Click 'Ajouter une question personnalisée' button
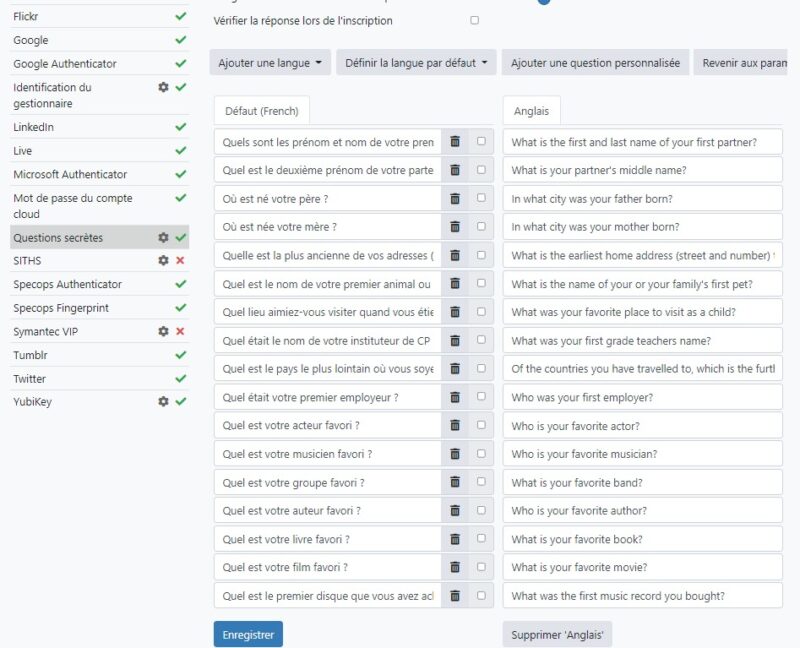Screen dimensions: 800x648 tap(595, 63)
